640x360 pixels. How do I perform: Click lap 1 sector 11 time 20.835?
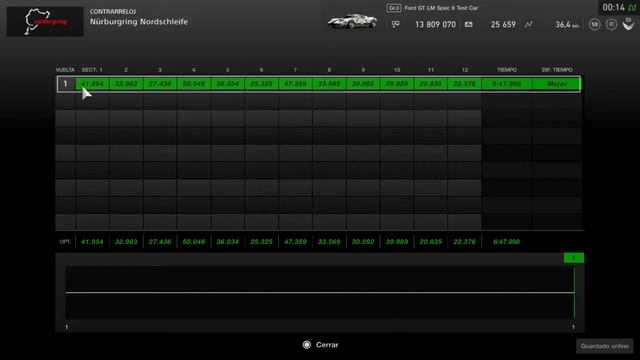click(431, 84)
